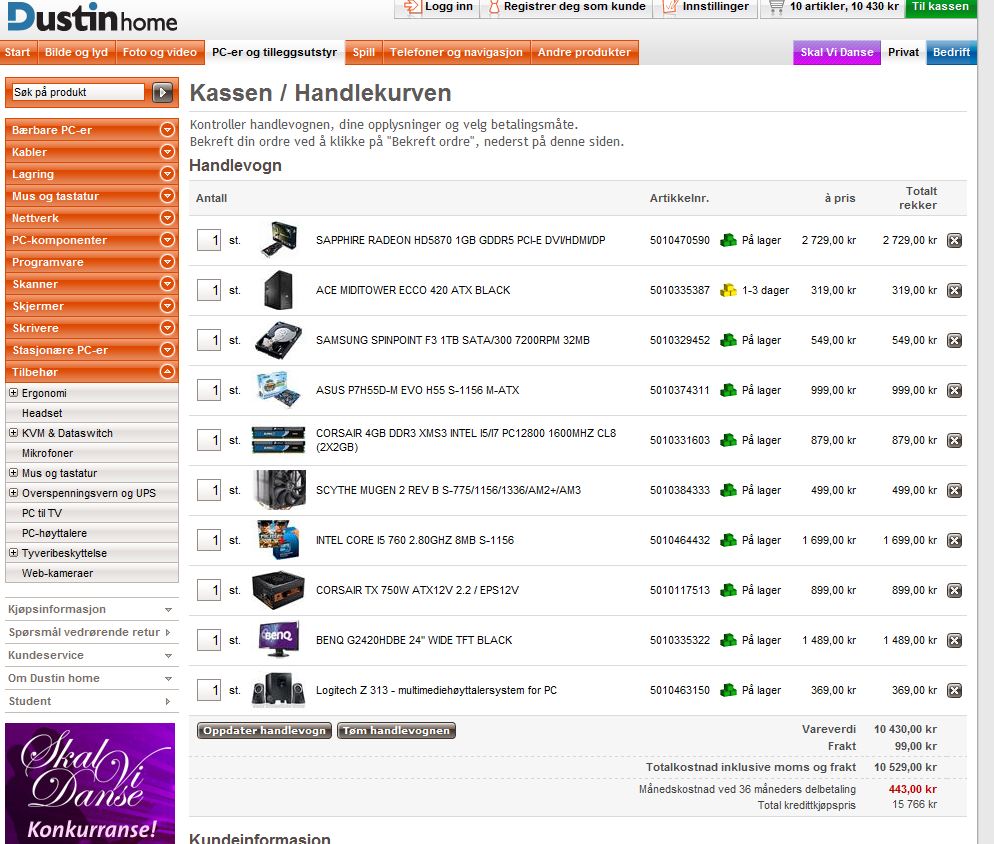Click the search go arrow button

[162, 93]
